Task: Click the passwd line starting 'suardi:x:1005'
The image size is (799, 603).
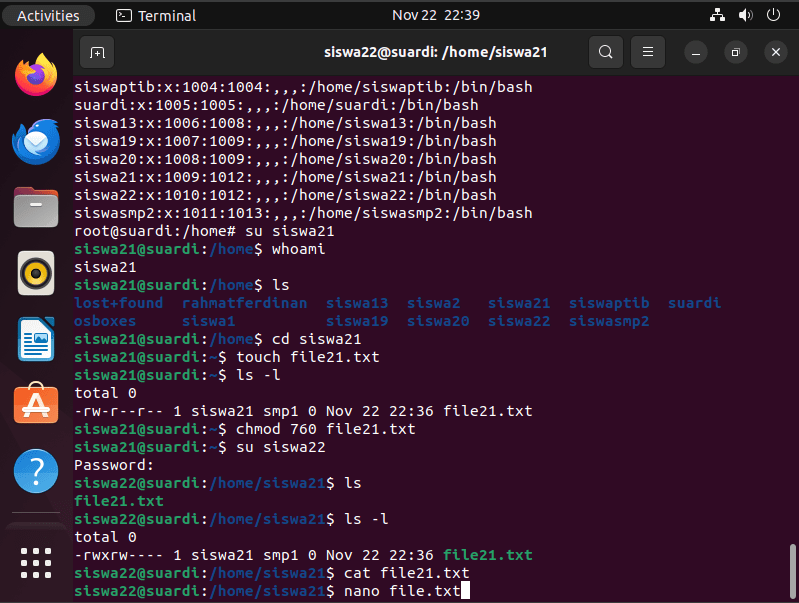Action: 276,105
